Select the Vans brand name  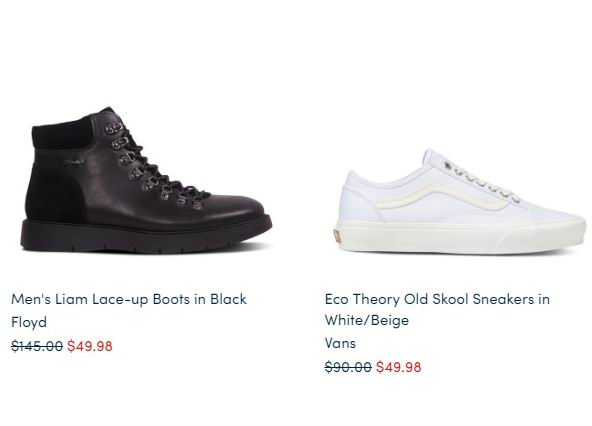tap(340, 343)
